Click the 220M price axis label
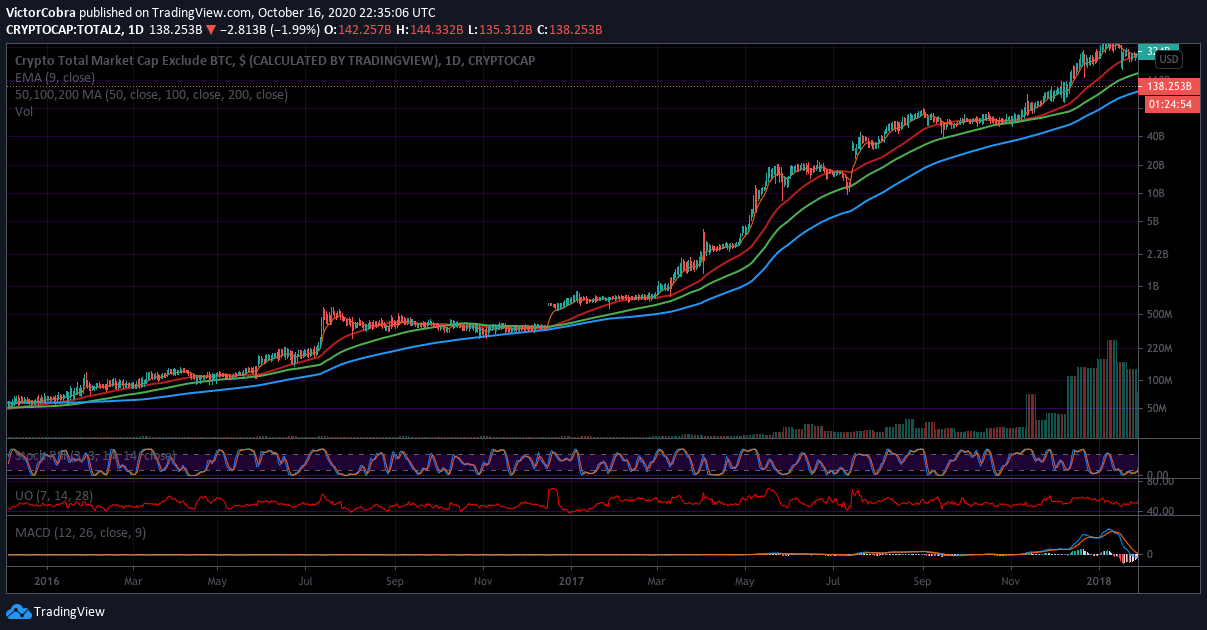The image size is (1207, 630). (x=1160, y=348)
